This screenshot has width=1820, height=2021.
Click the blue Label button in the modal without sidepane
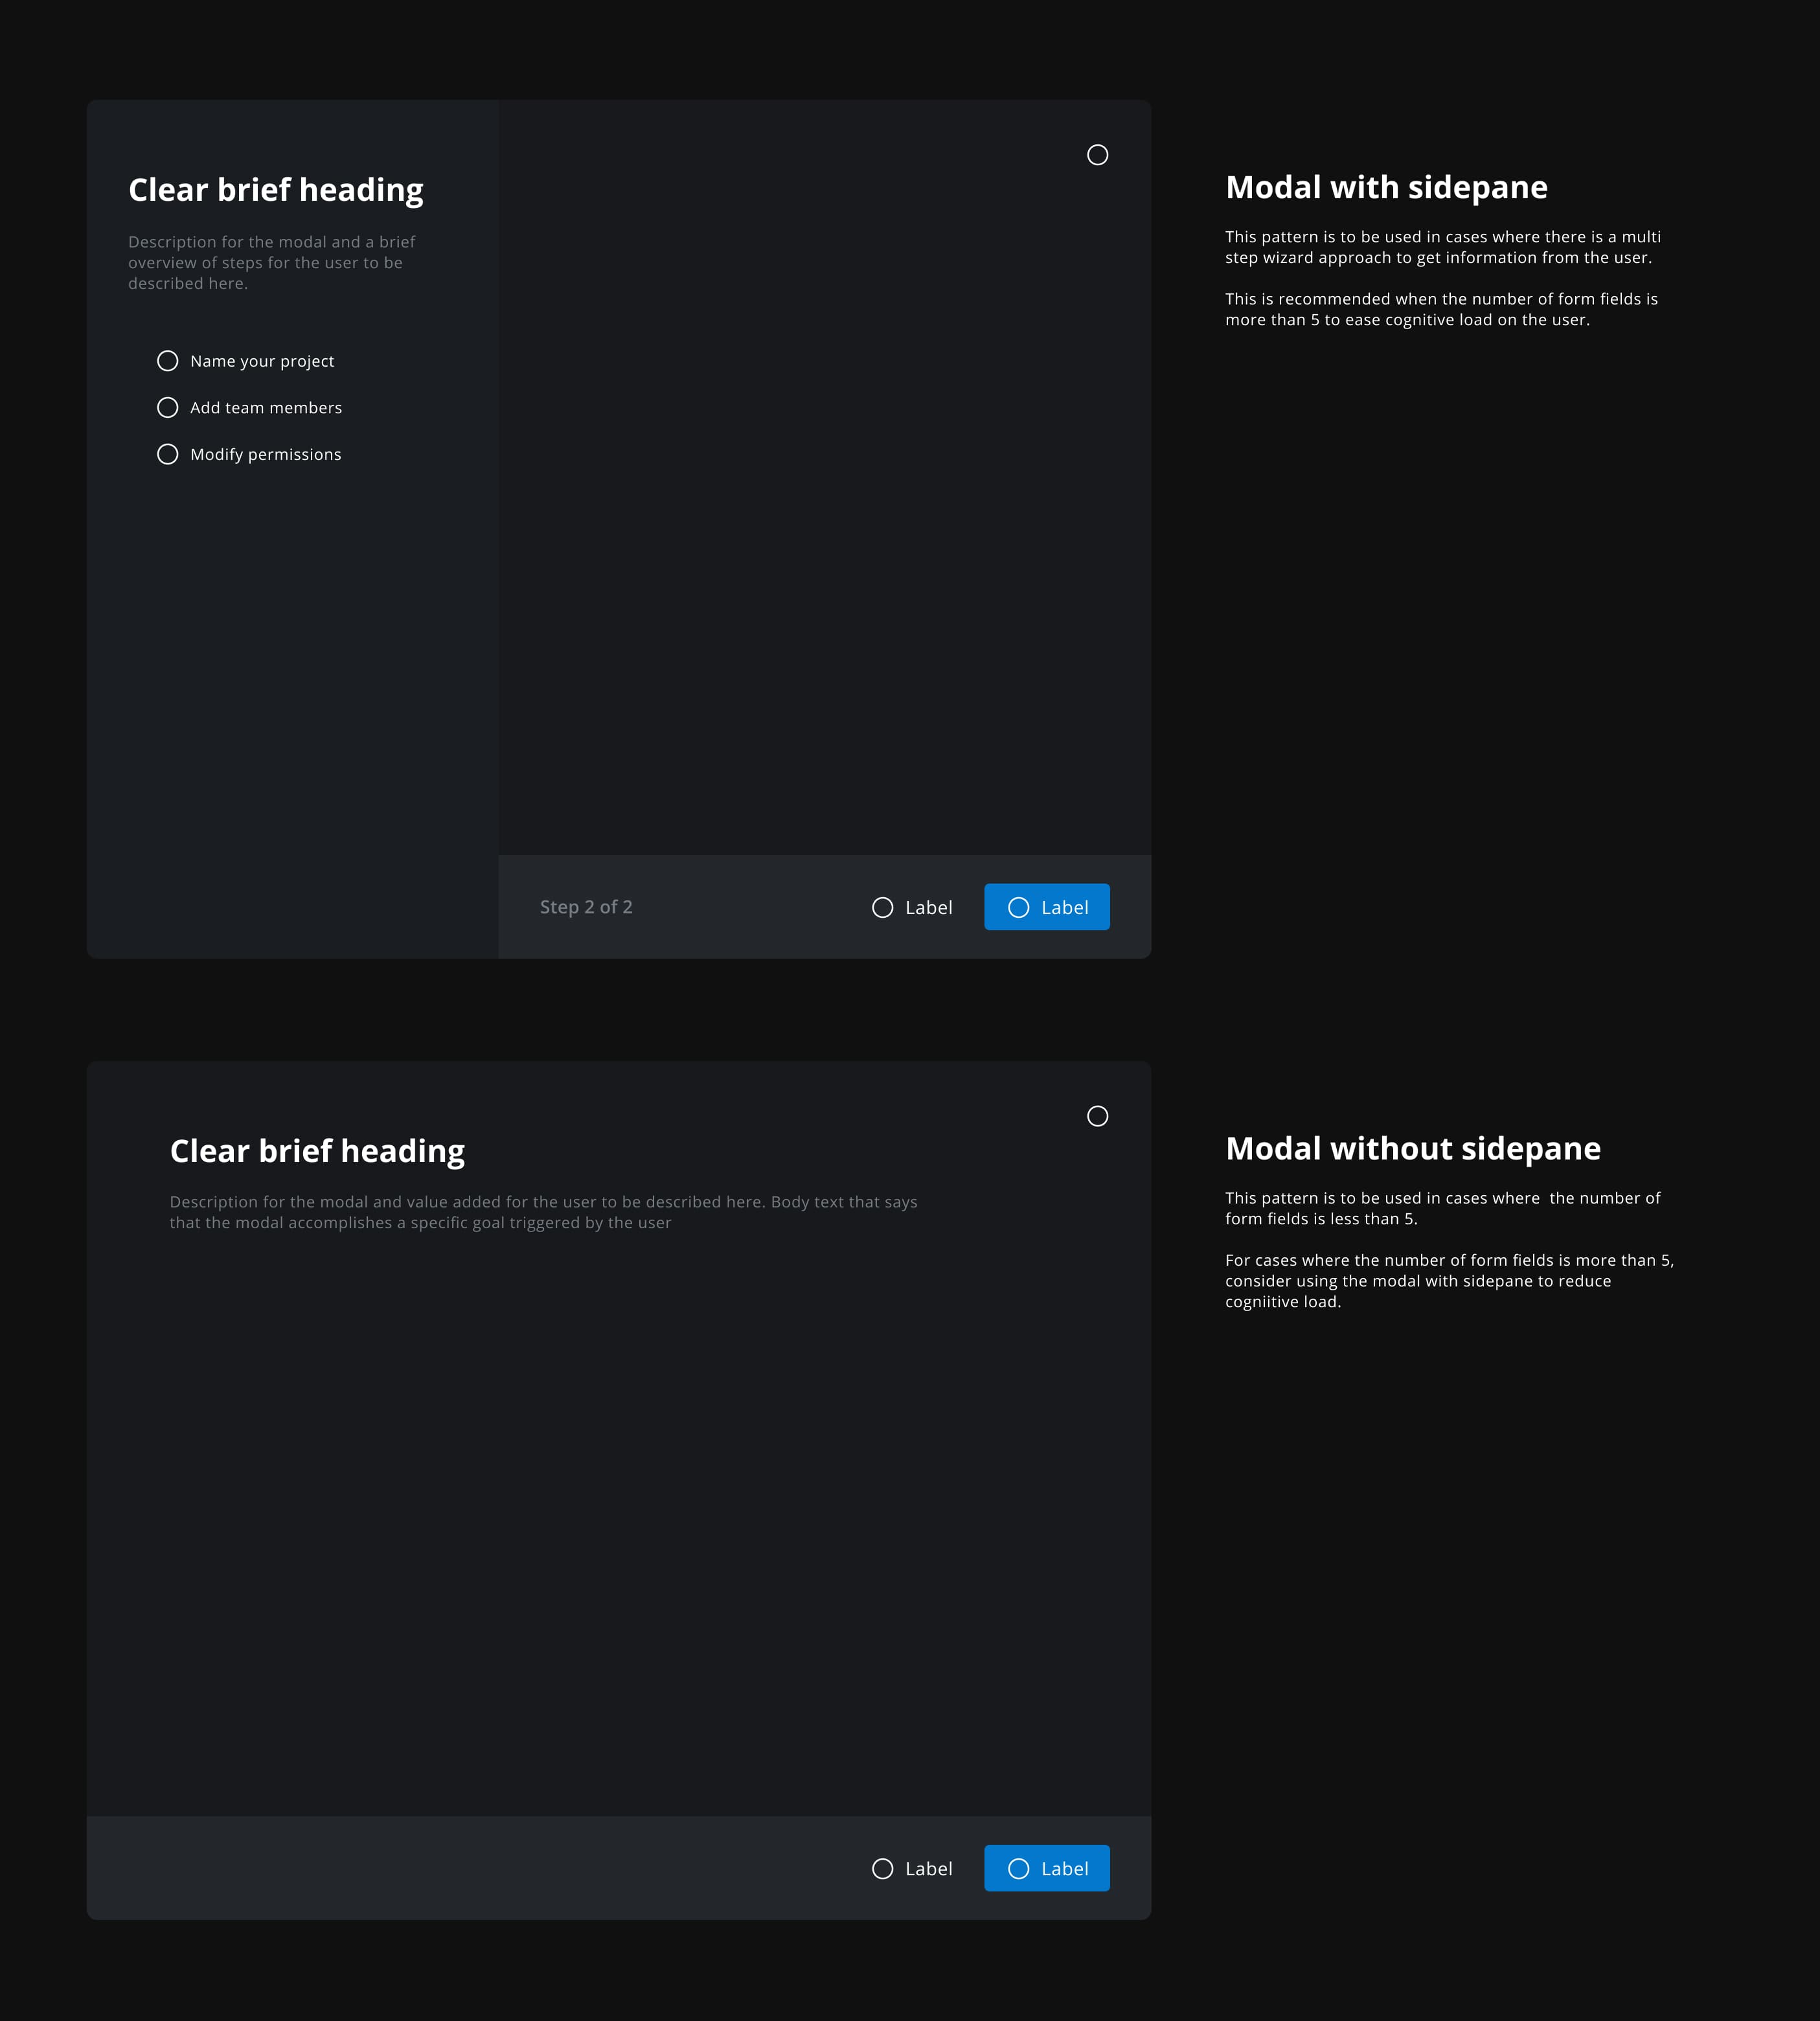(x=1047, y=1868)
